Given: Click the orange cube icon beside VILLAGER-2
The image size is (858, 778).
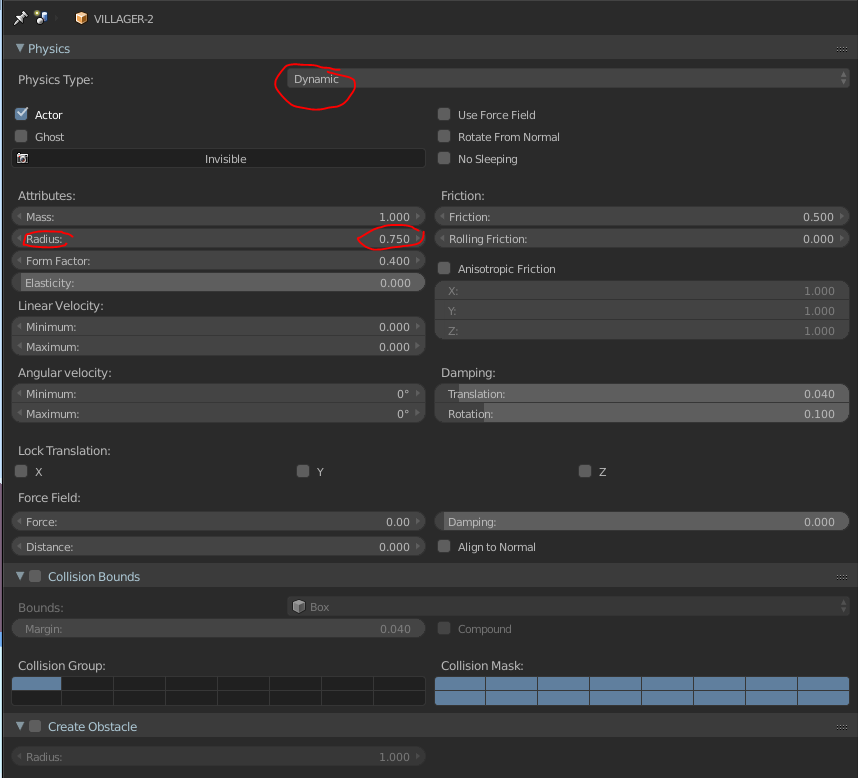Looking at the screenshot, I should [x=81, y=18].
